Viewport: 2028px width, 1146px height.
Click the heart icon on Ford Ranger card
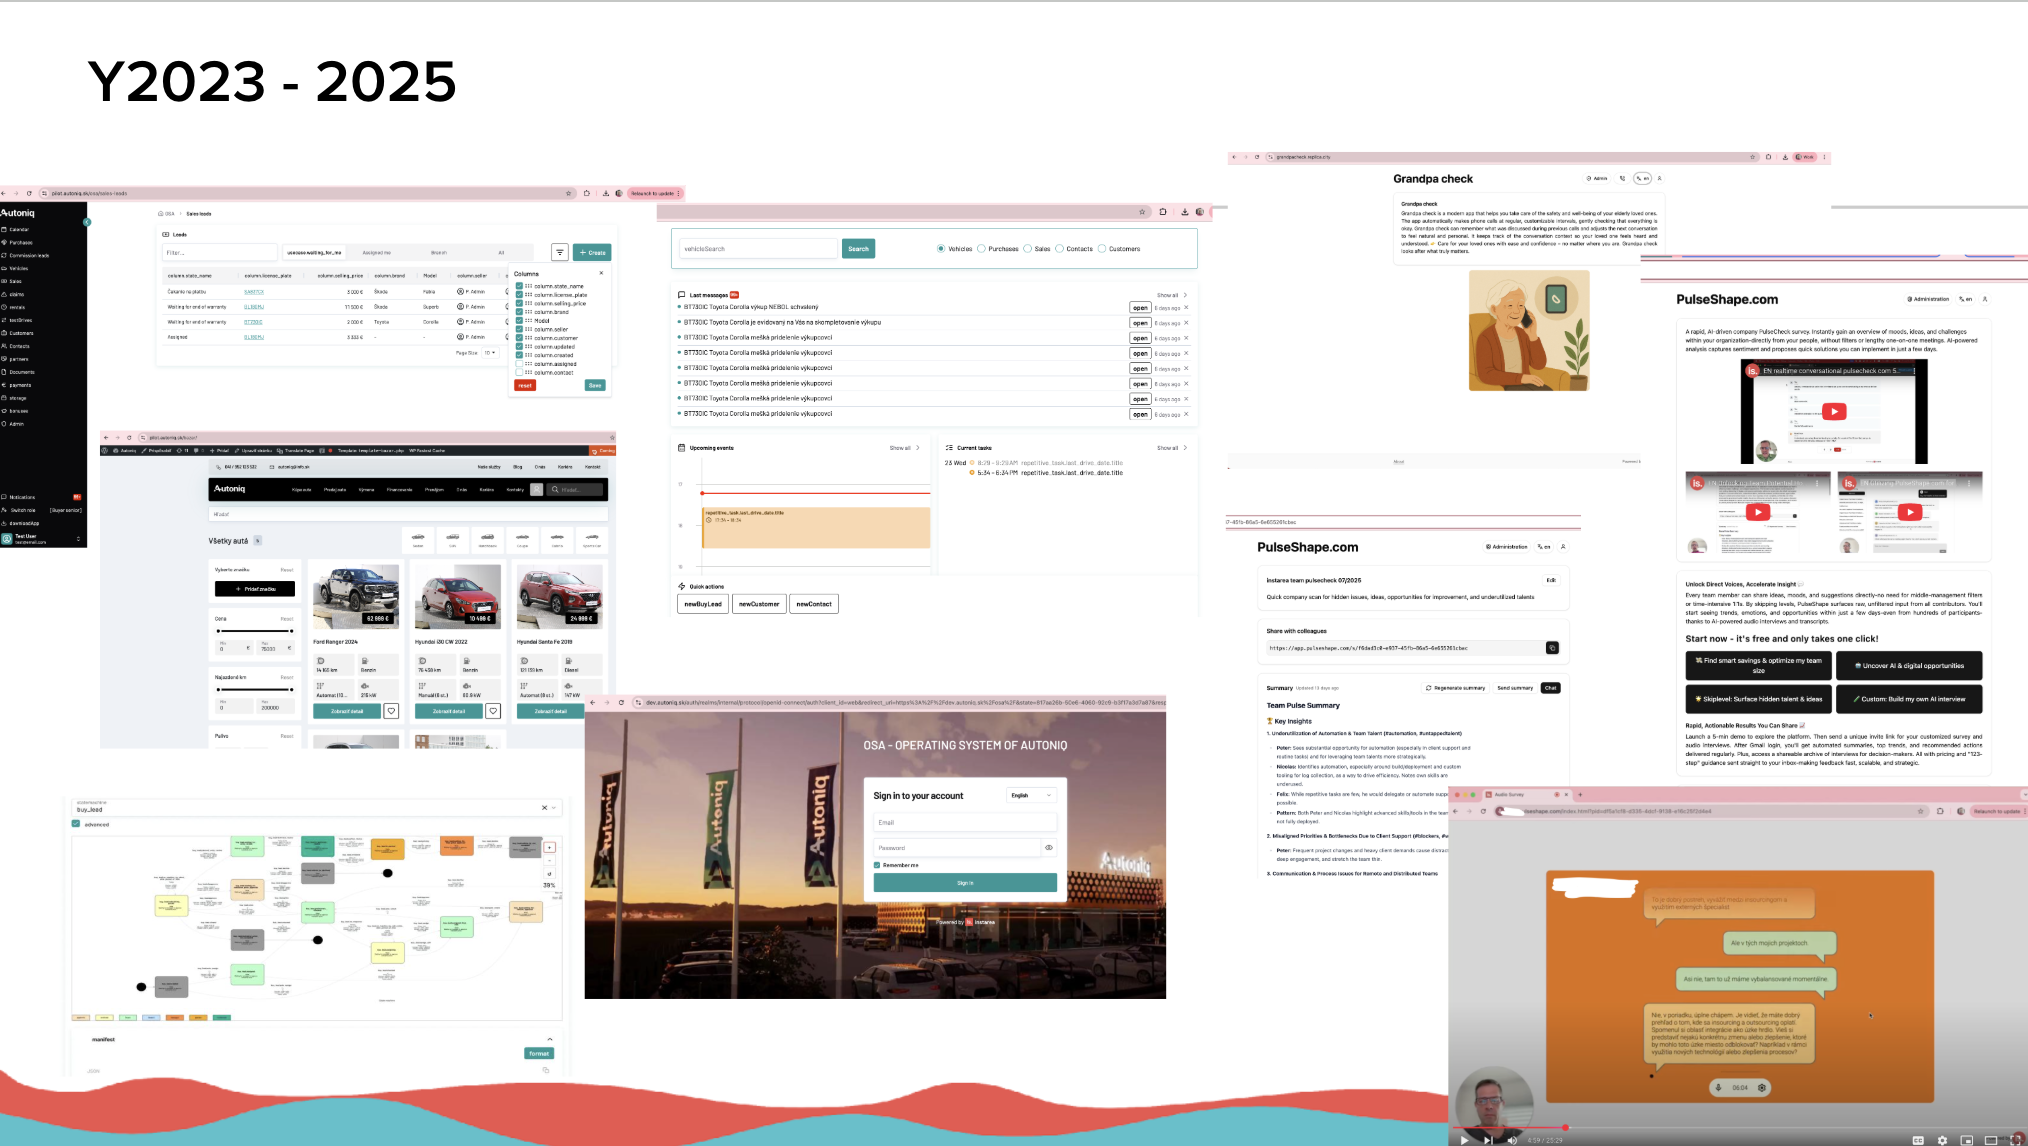coord(392,711)
